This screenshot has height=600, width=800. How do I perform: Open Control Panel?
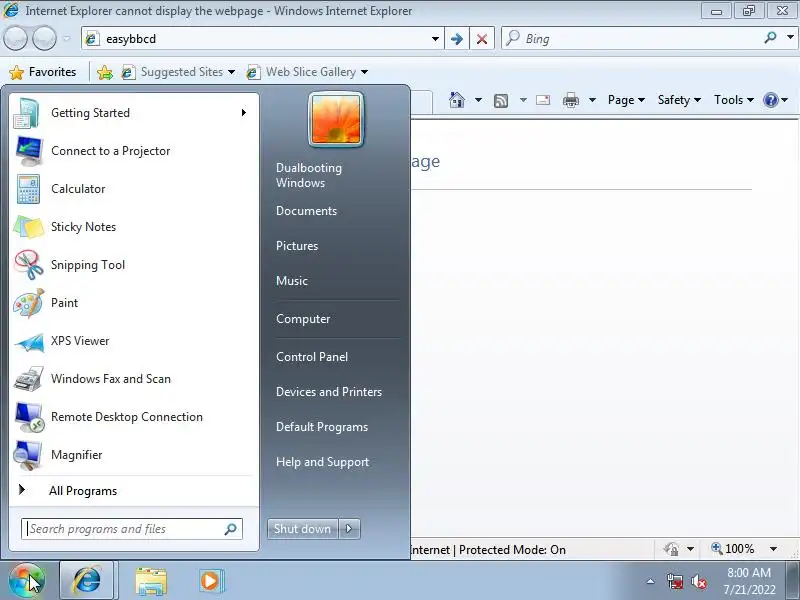[312, 357]
